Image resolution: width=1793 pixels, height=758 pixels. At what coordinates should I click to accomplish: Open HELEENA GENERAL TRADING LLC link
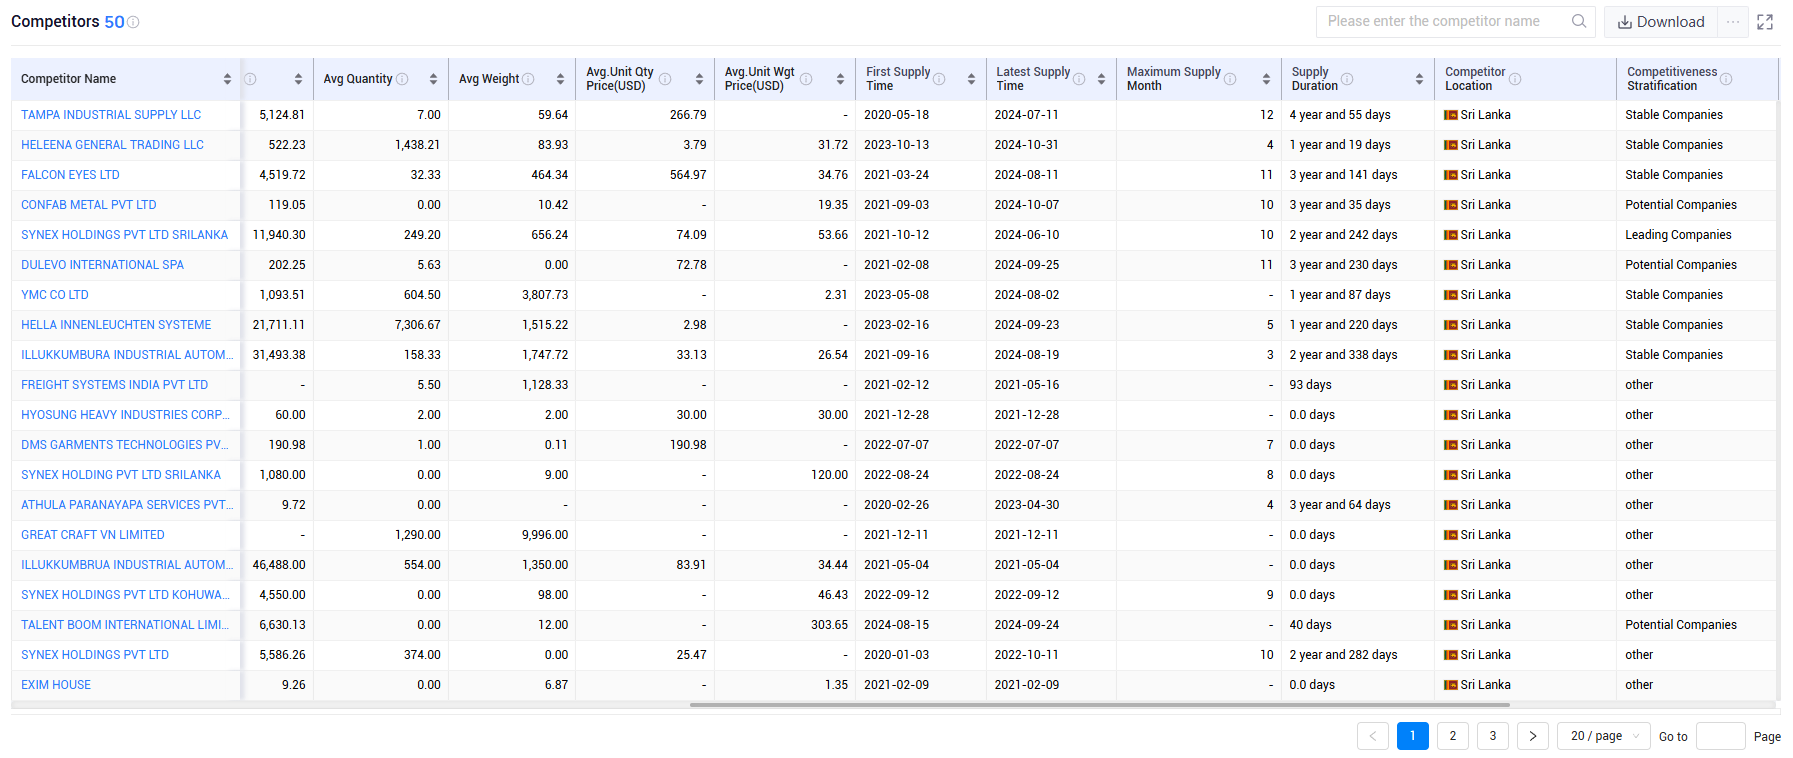pos(112,145)
